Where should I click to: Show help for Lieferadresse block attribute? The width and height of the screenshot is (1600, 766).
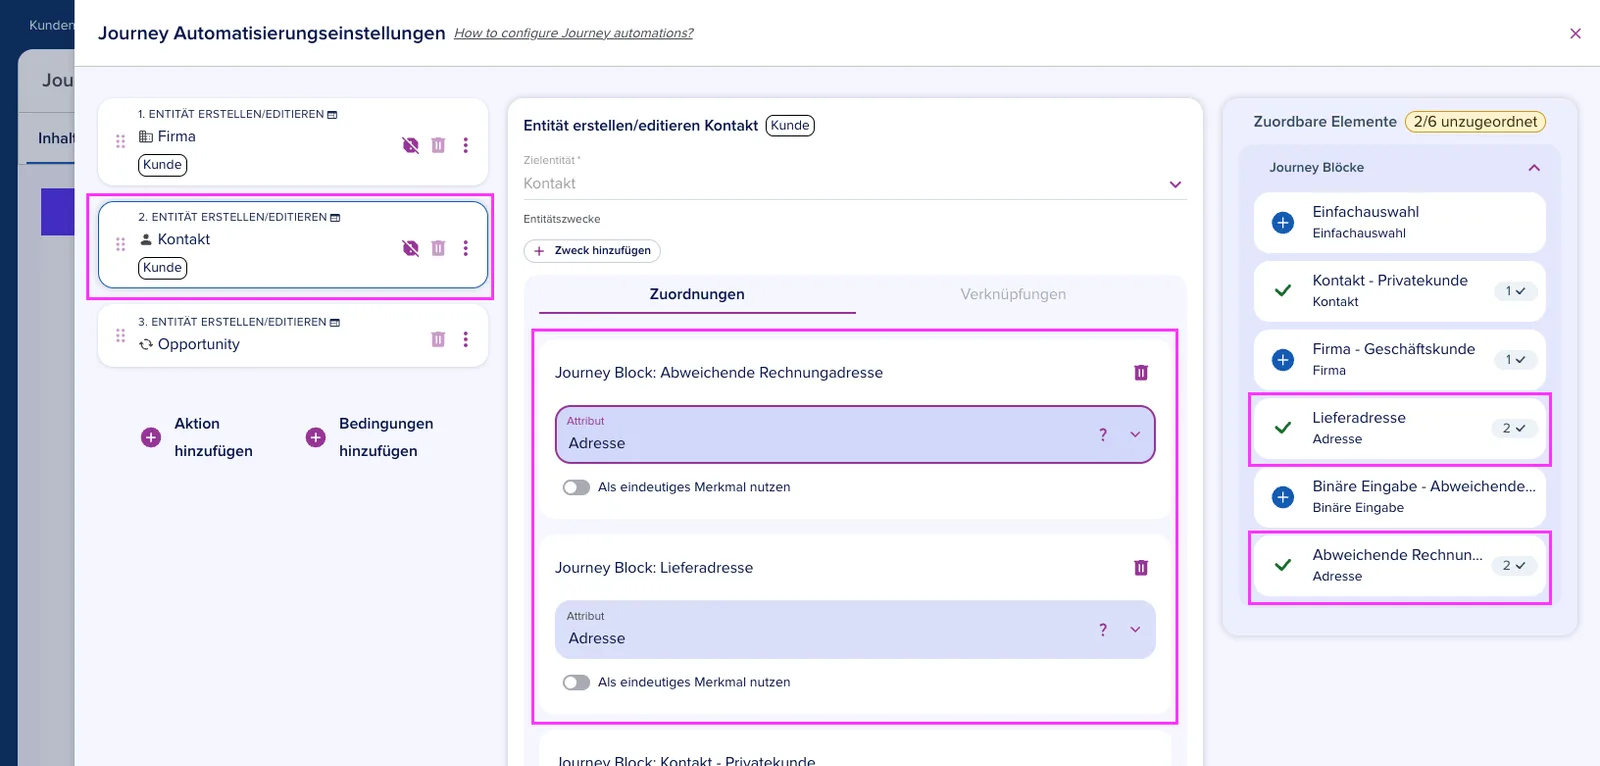(1103, 630)
